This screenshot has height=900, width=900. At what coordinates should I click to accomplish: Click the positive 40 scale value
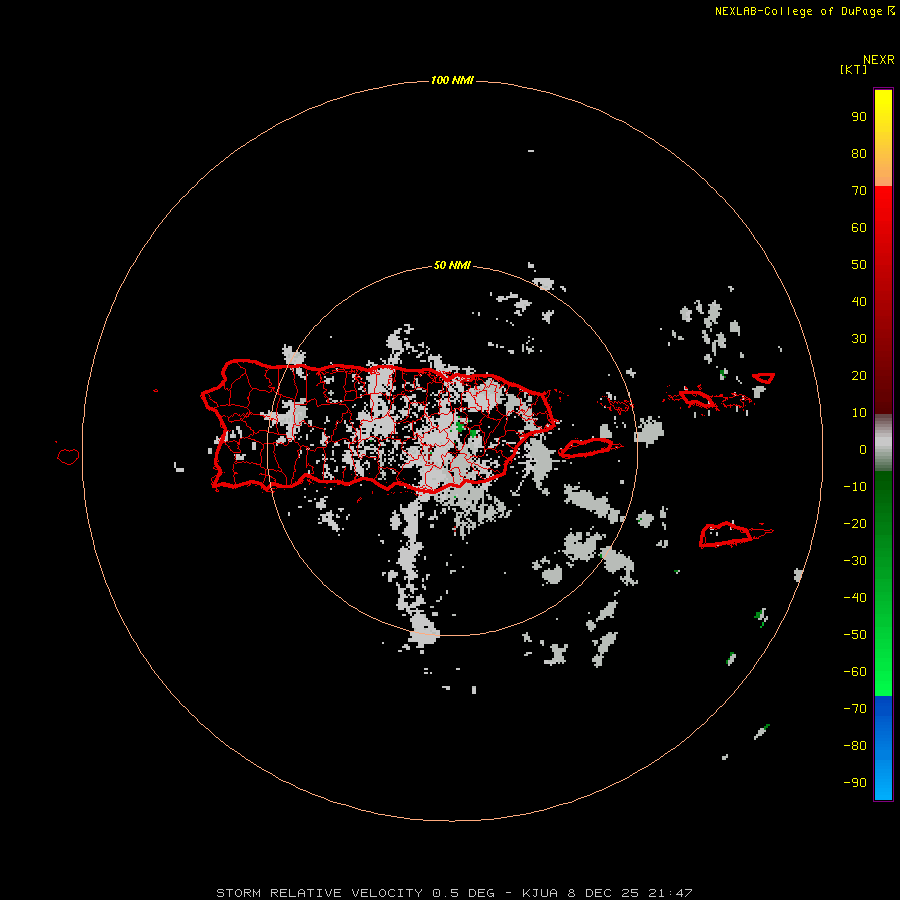coord(859,301)
